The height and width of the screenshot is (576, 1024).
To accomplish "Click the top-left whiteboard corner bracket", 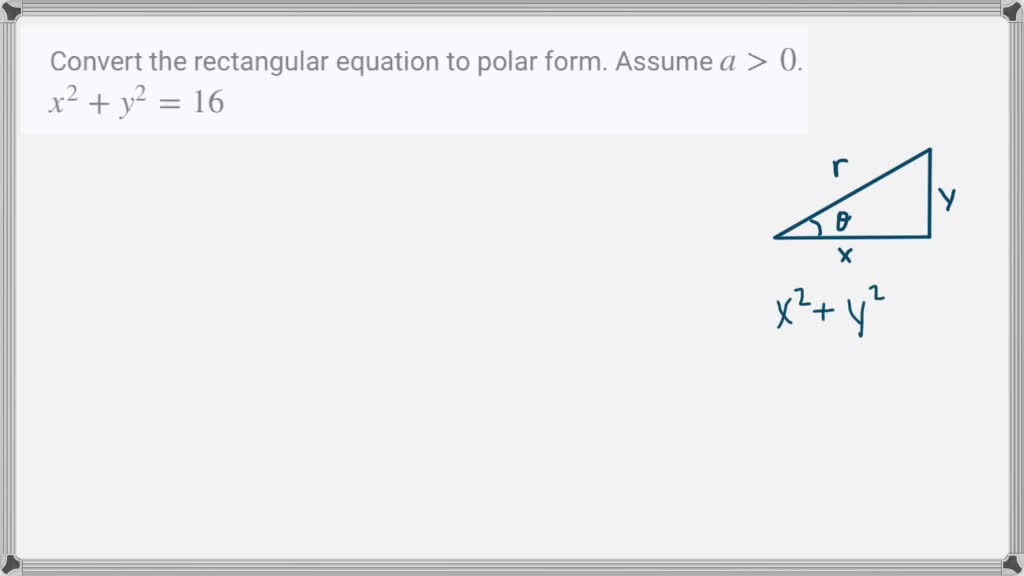I will pyautogui.click(x=10, y=10).
